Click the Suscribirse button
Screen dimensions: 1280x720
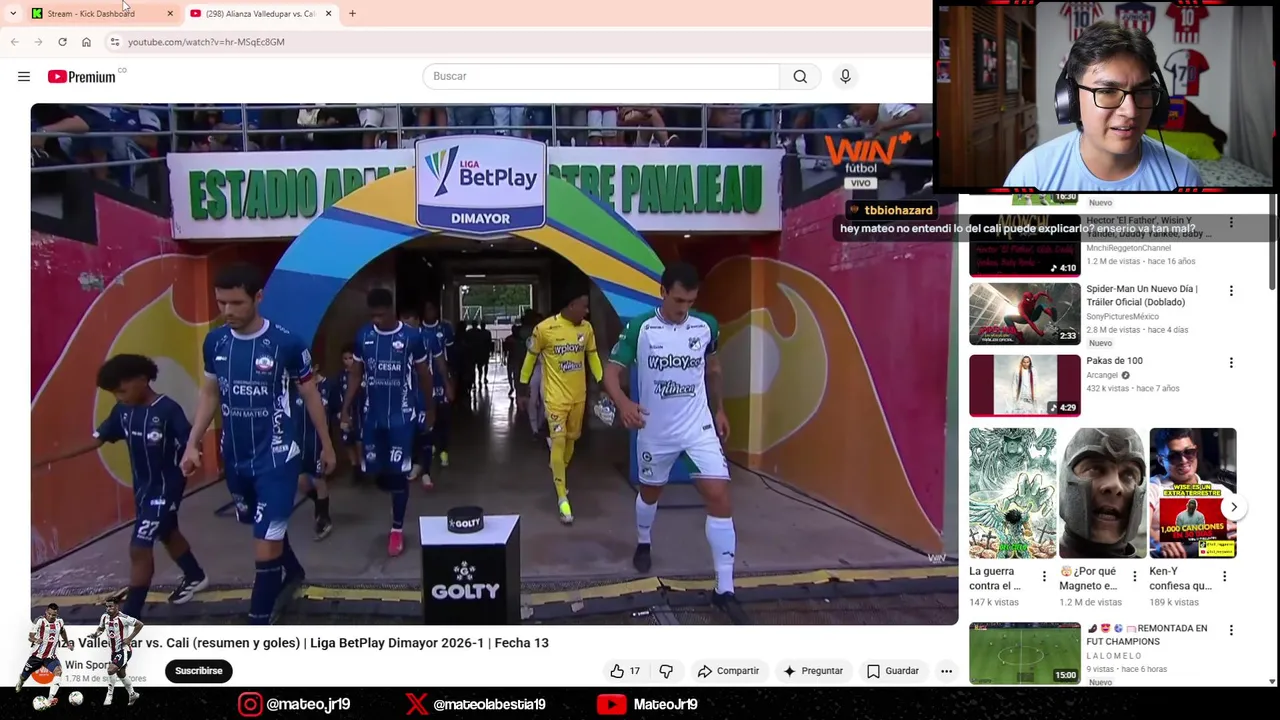(x=198, y=671)
